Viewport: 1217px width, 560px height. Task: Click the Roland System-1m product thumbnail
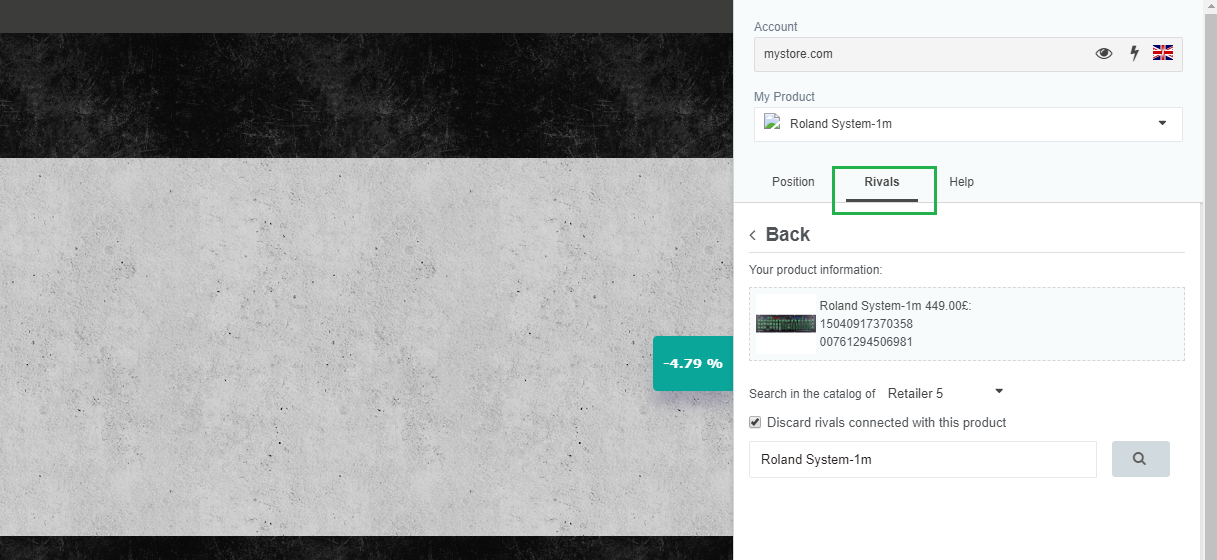pos(786,324)
